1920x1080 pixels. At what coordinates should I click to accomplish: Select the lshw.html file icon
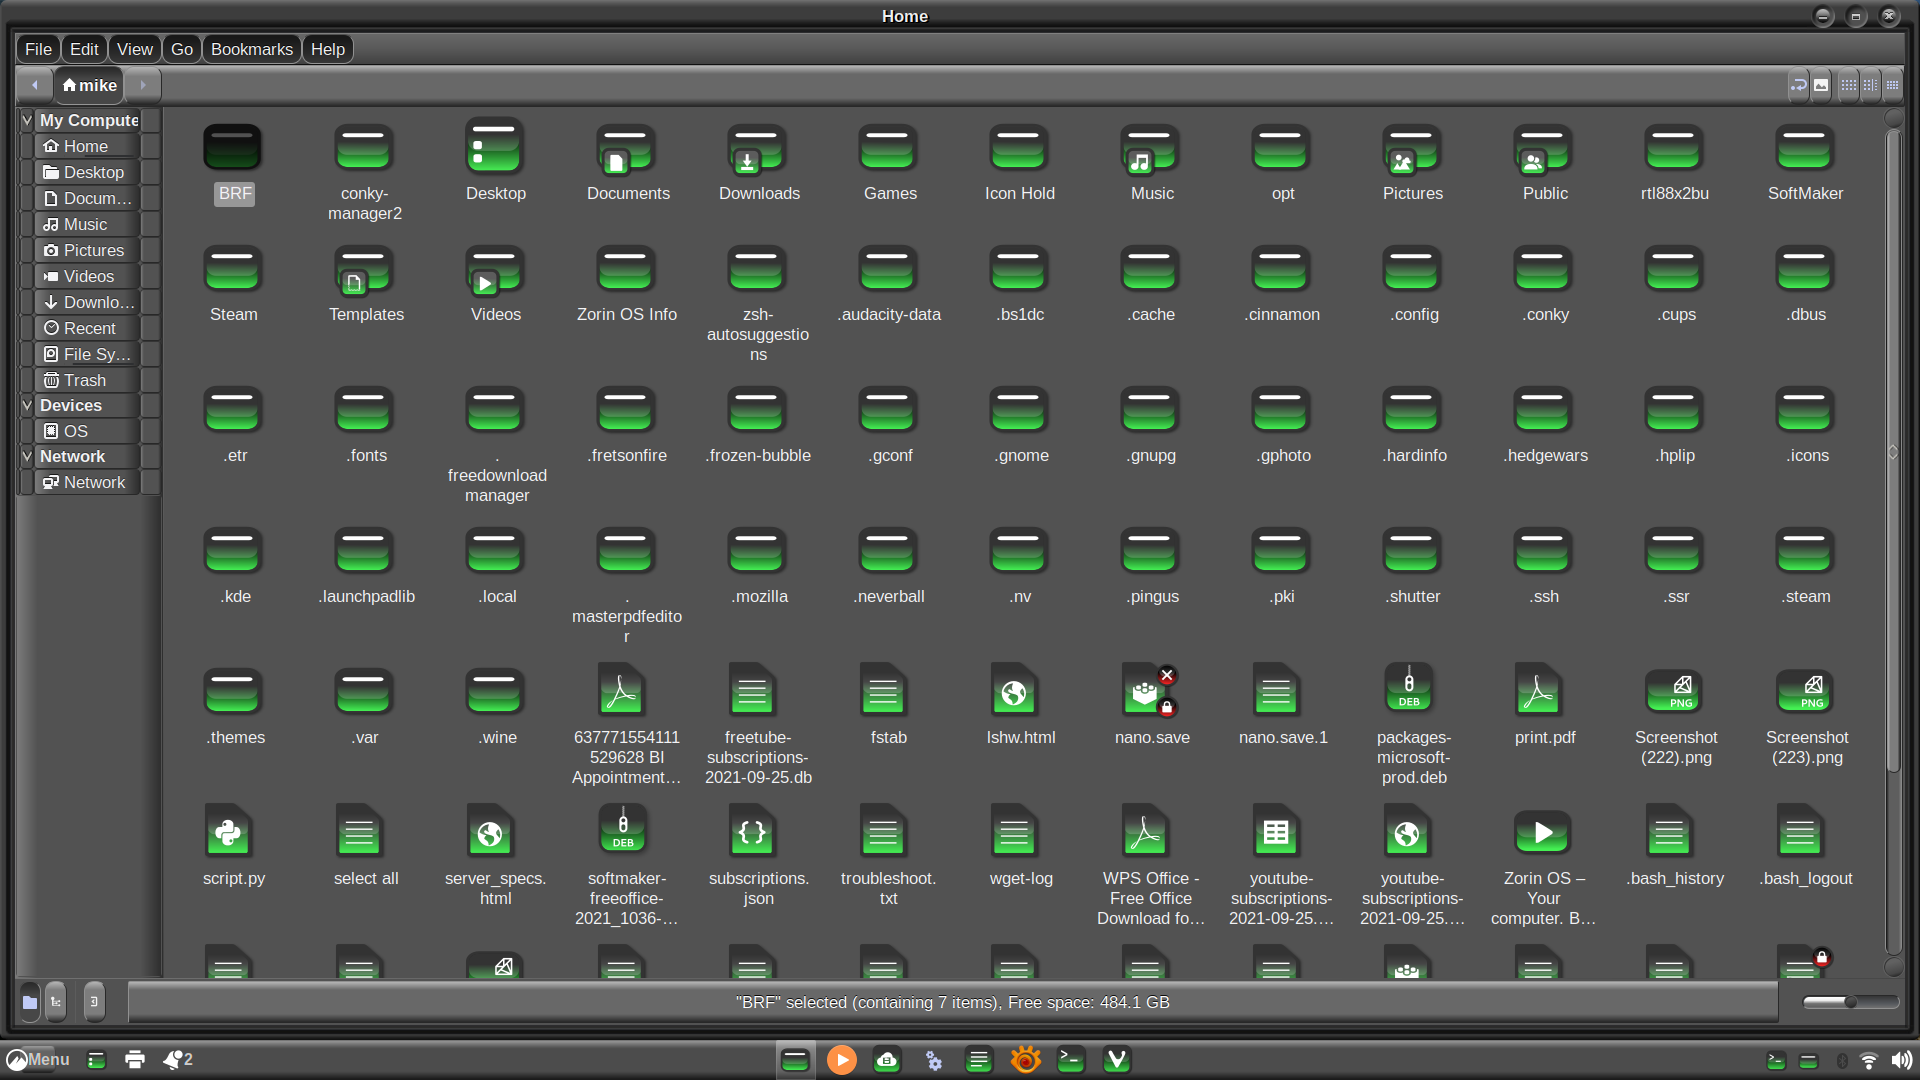(1015, 690)
